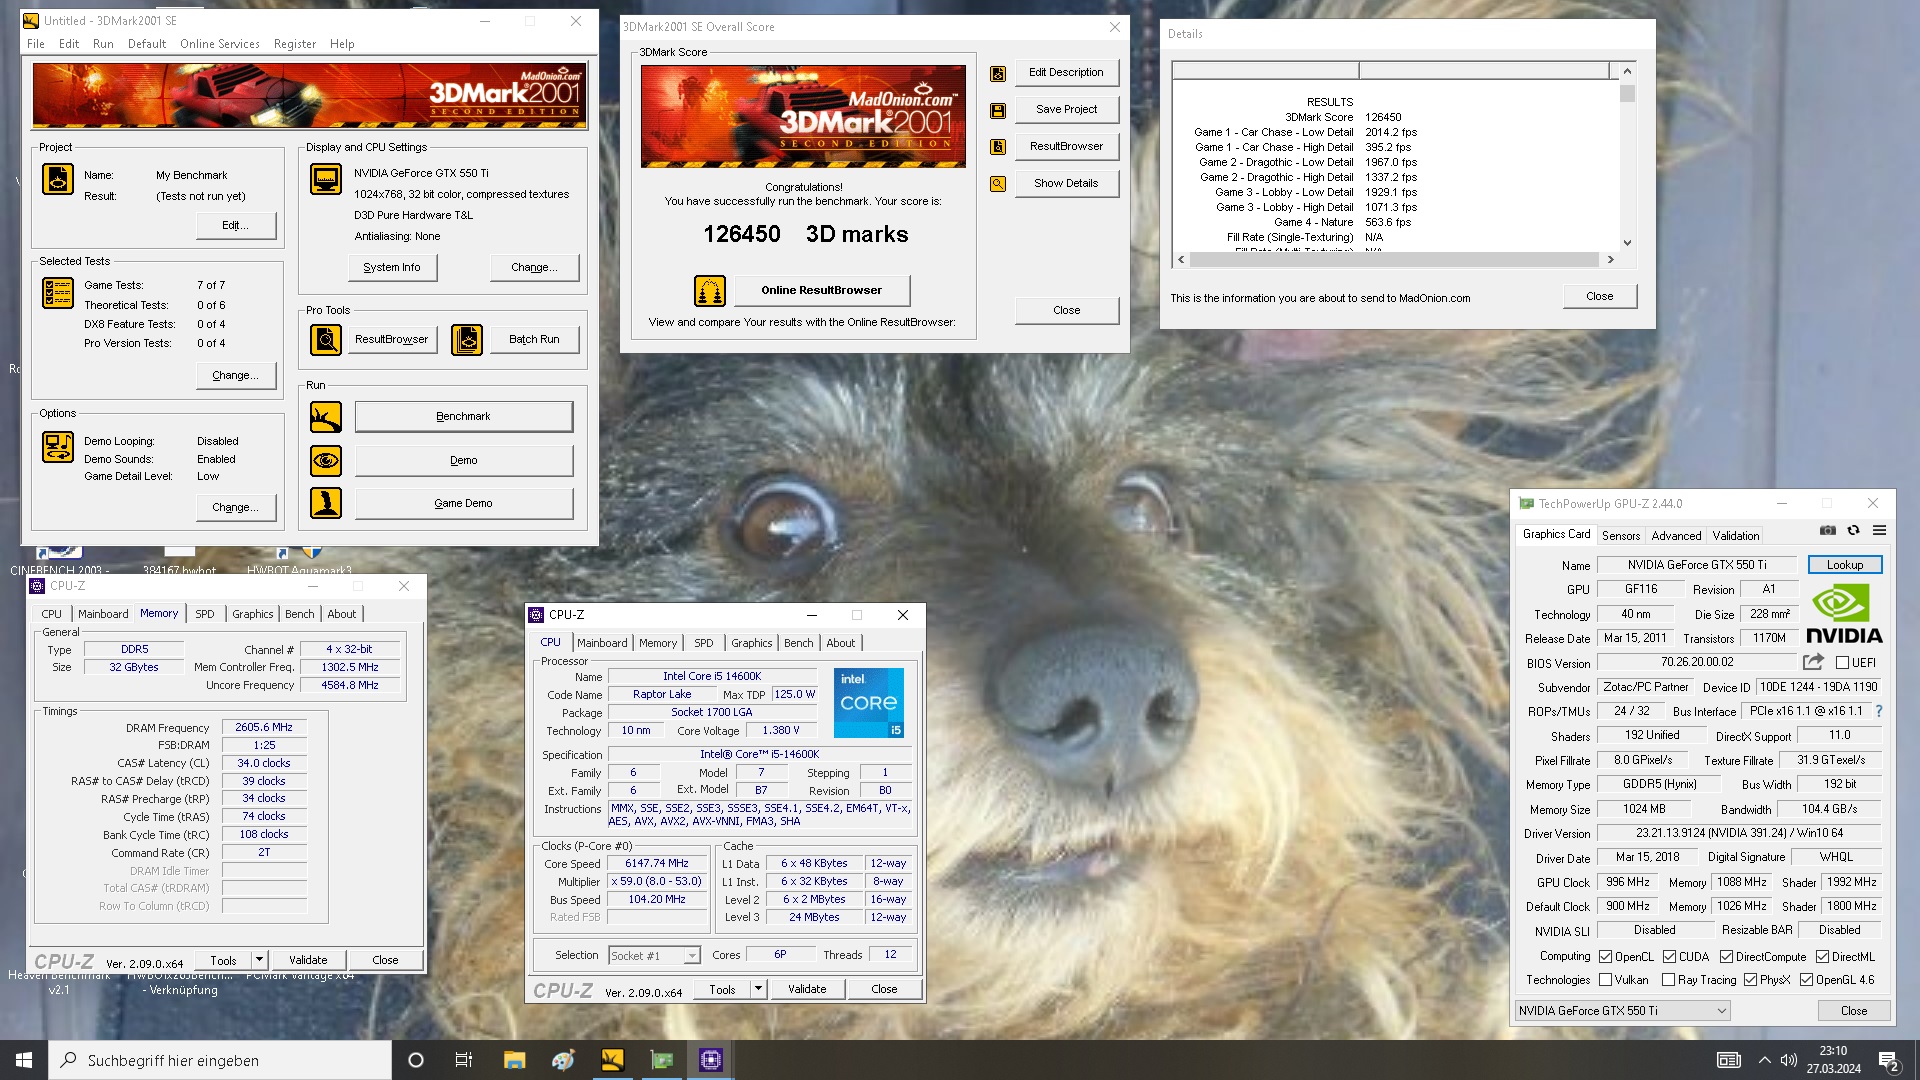Click the Task View taskbar icon
Image resolution: width=1920 pixels, height=1080 pixels.
click(x=463, y=1060)
